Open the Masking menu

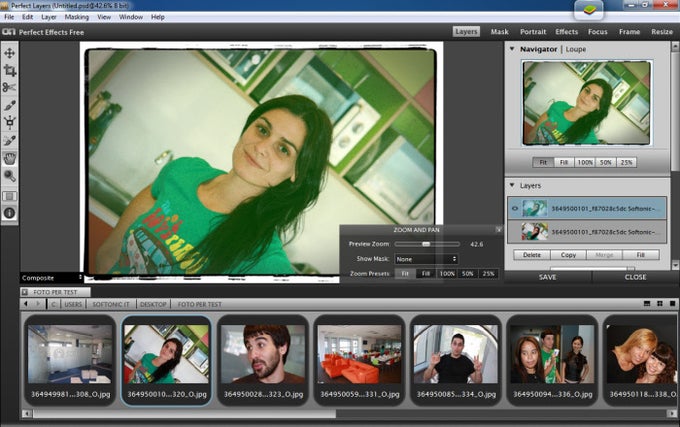pos(77,17)
